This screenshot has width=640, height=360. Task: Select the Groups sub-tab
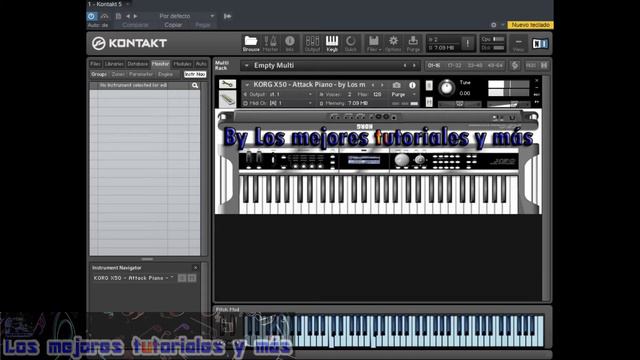[99, 74]
